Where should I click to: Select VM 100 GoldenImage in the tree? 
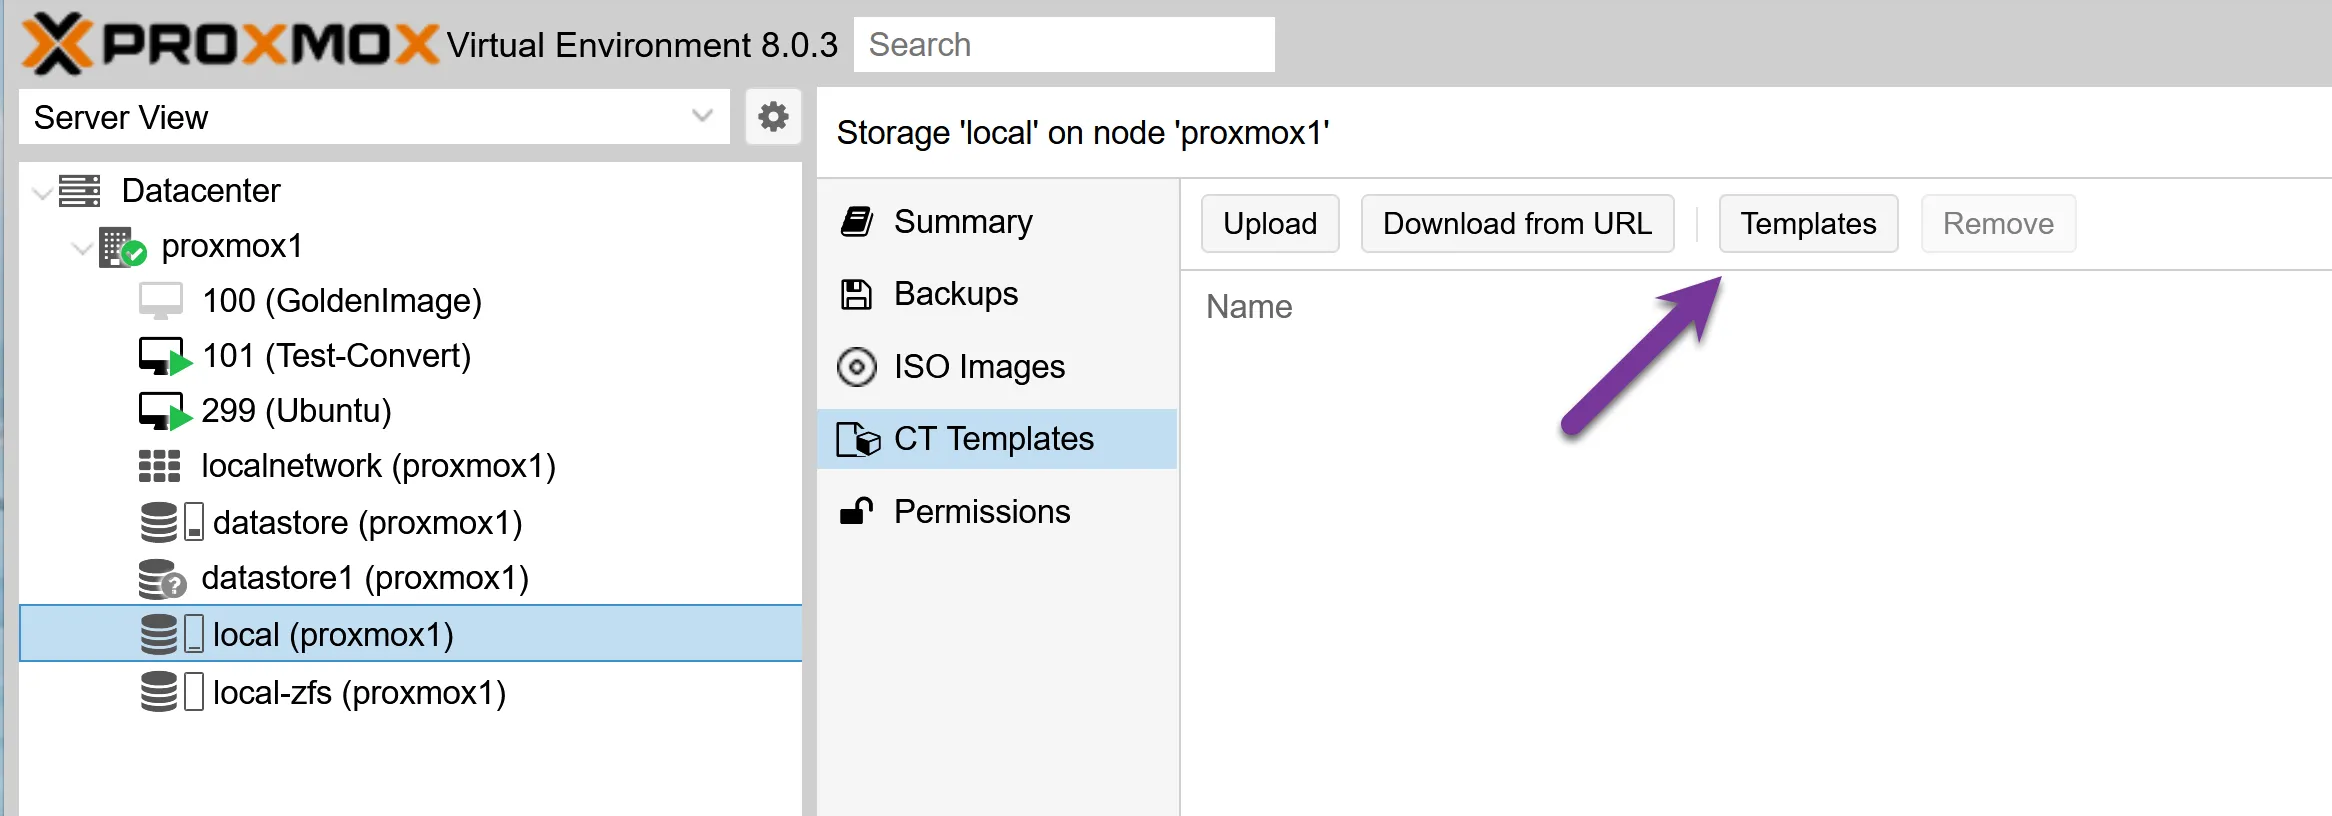point(341,299)
